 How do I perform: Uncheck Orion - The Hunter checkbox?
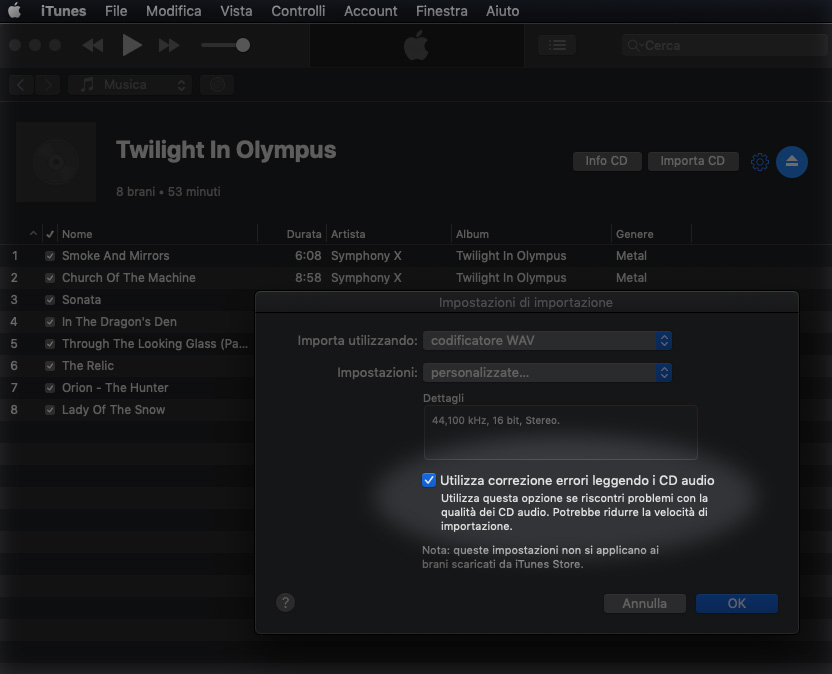[x=50, y=388]
